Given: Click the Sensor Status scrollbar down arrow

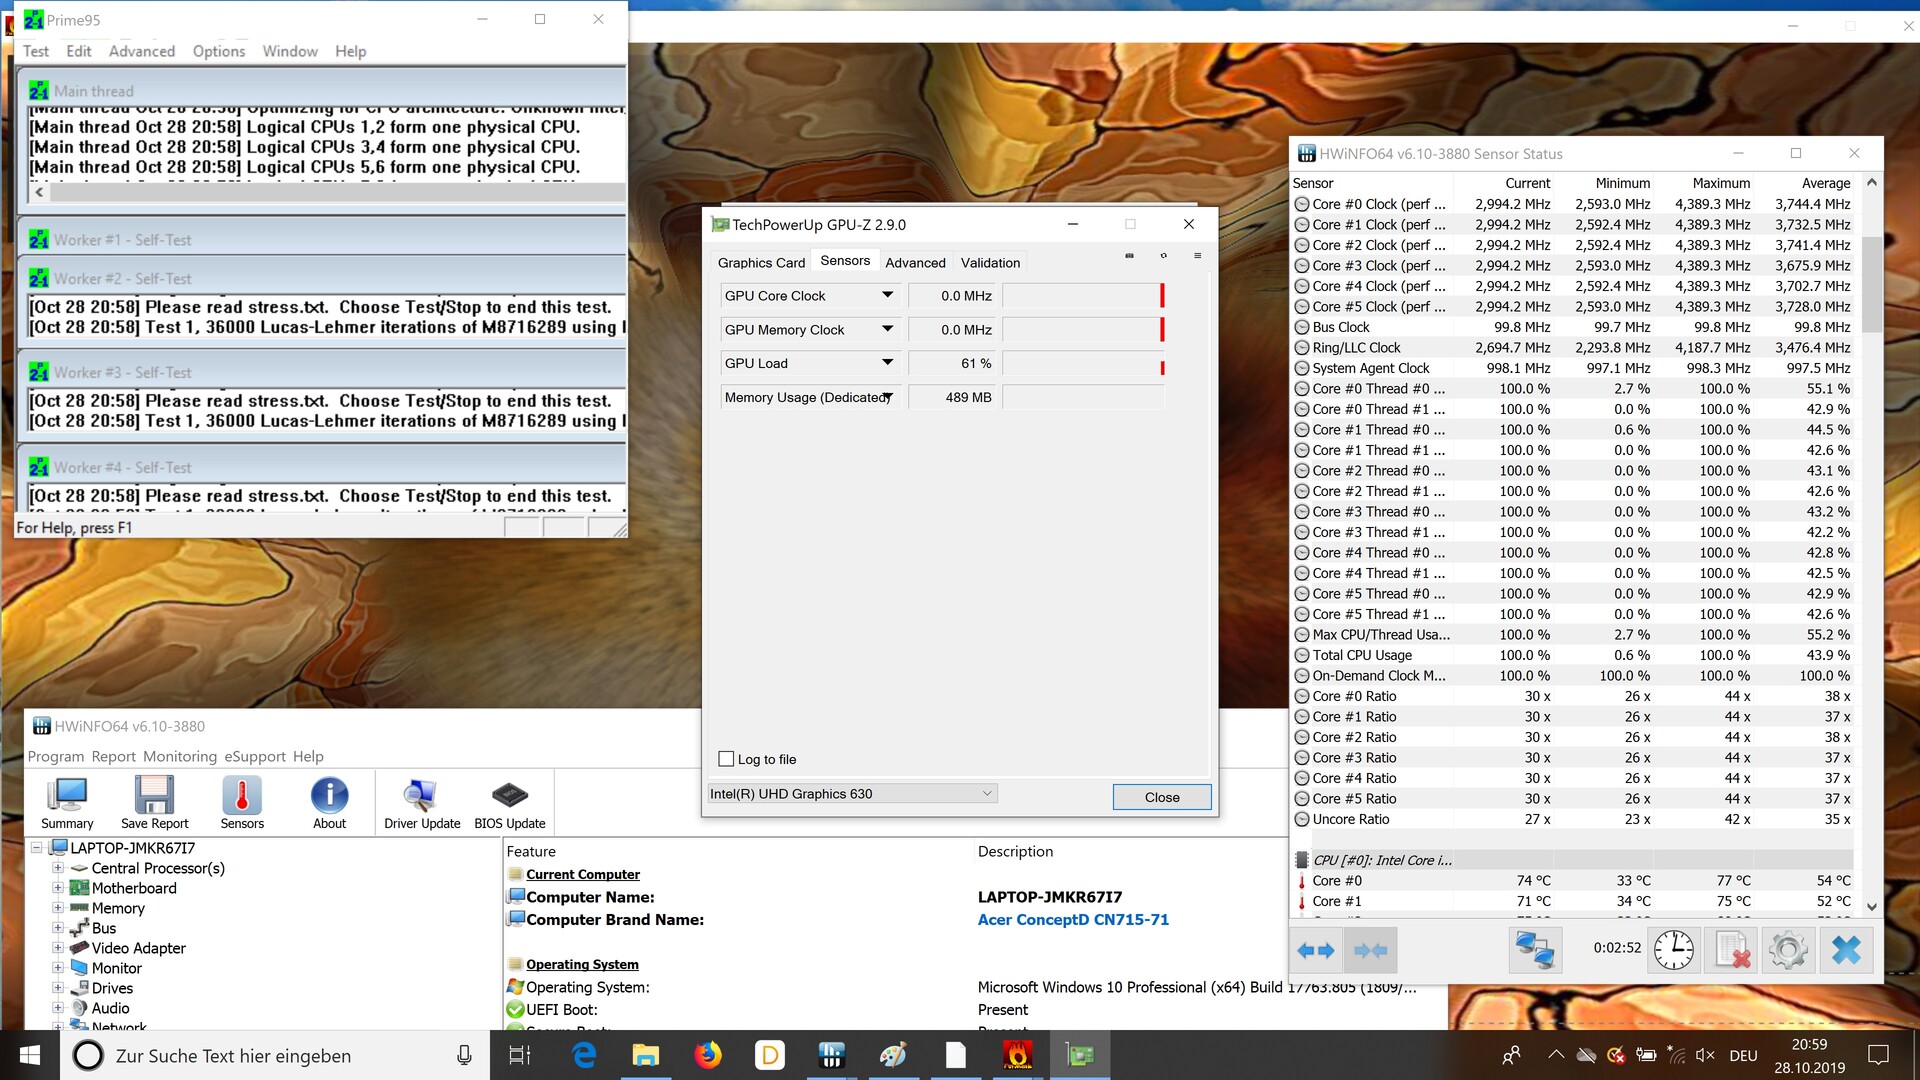Looking at the screenshot, I should [x=1872, y=907].
